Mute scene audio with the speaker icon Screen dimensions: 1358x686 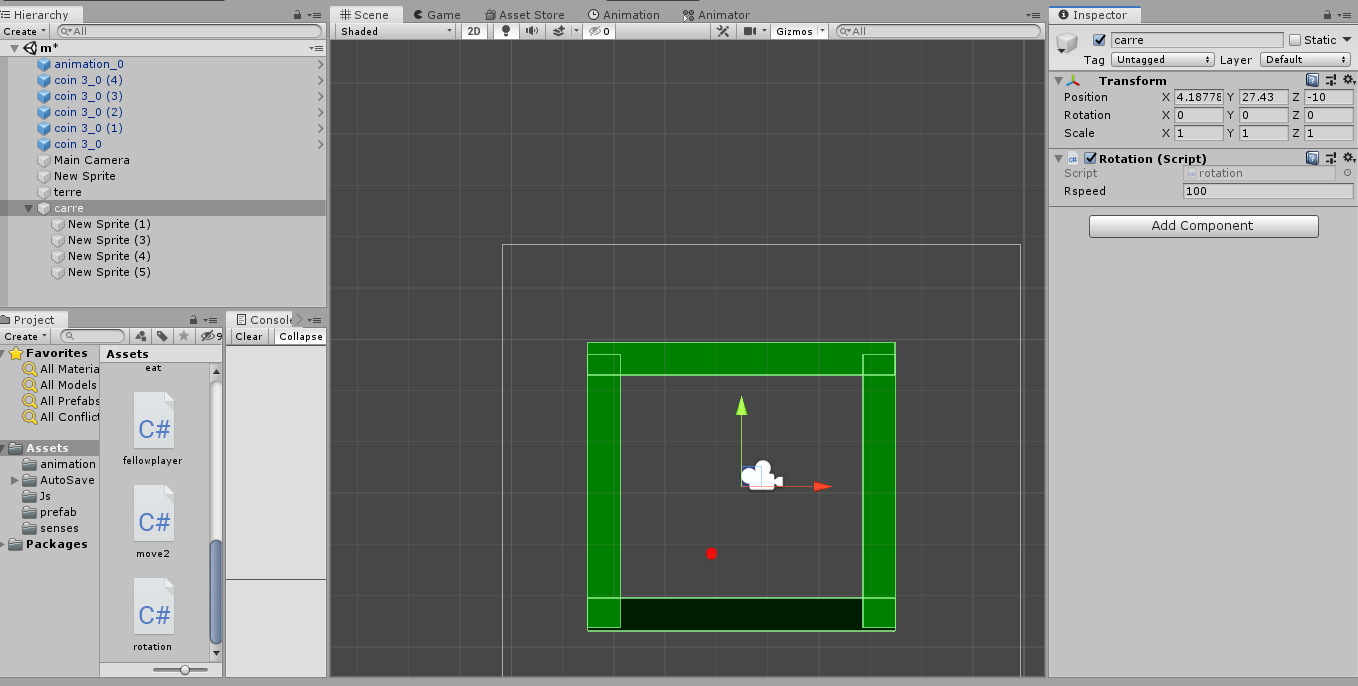point(531,31)
